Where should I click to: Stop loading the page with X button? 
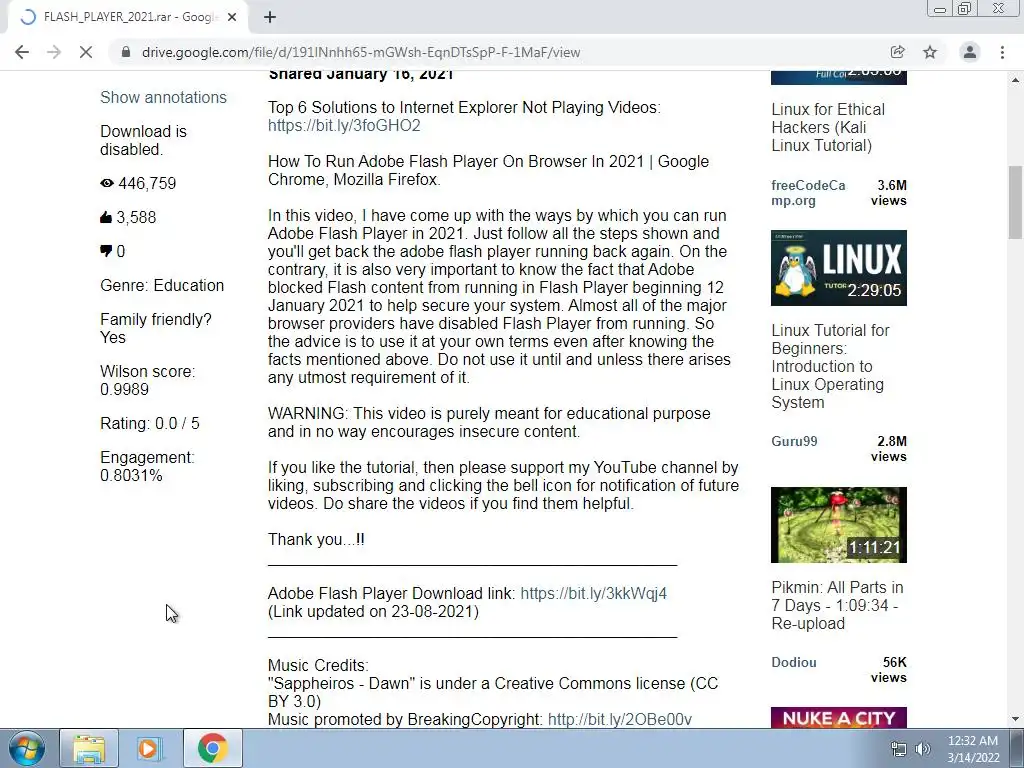(x=86, y=52)
